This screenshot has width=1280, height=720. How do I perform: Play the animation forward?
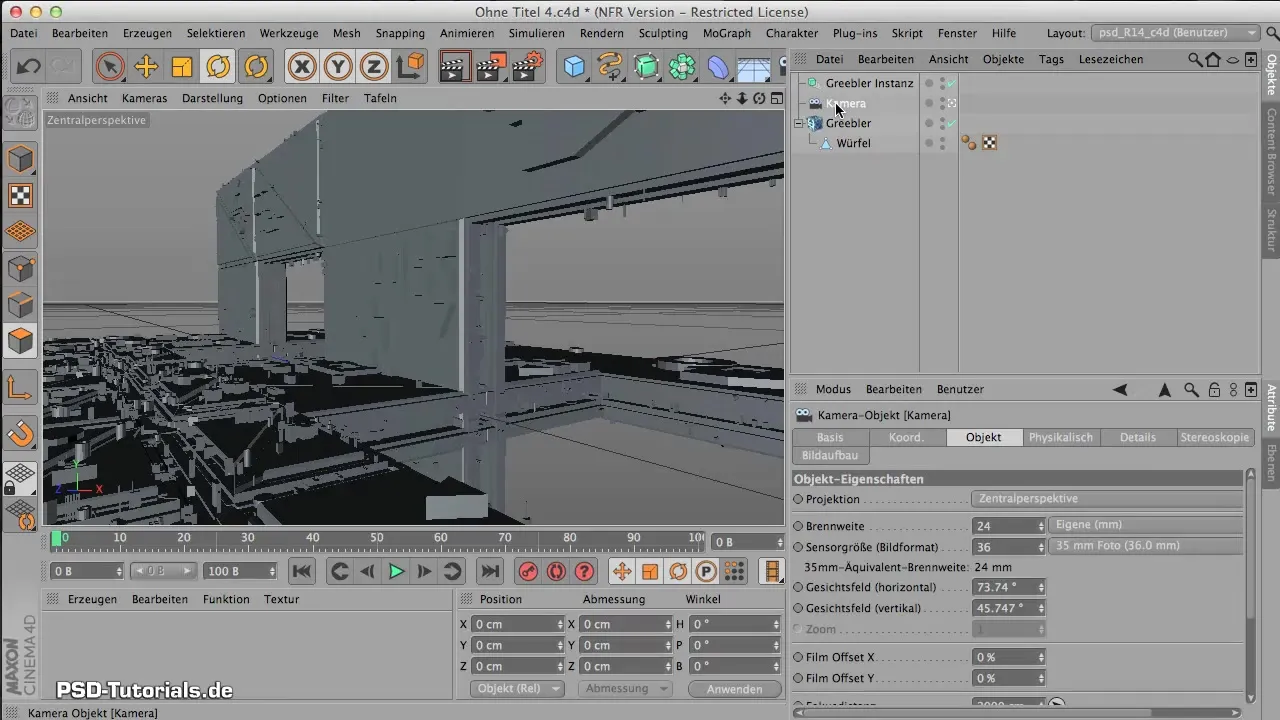tap(396, 571)
